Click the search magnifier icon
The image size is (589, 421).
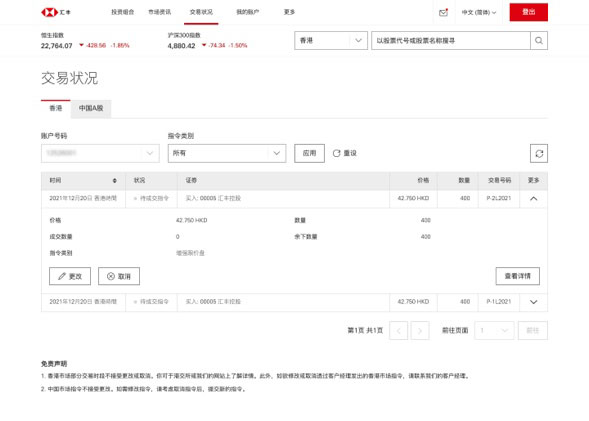pyautogui.click(x=539, y=41)
